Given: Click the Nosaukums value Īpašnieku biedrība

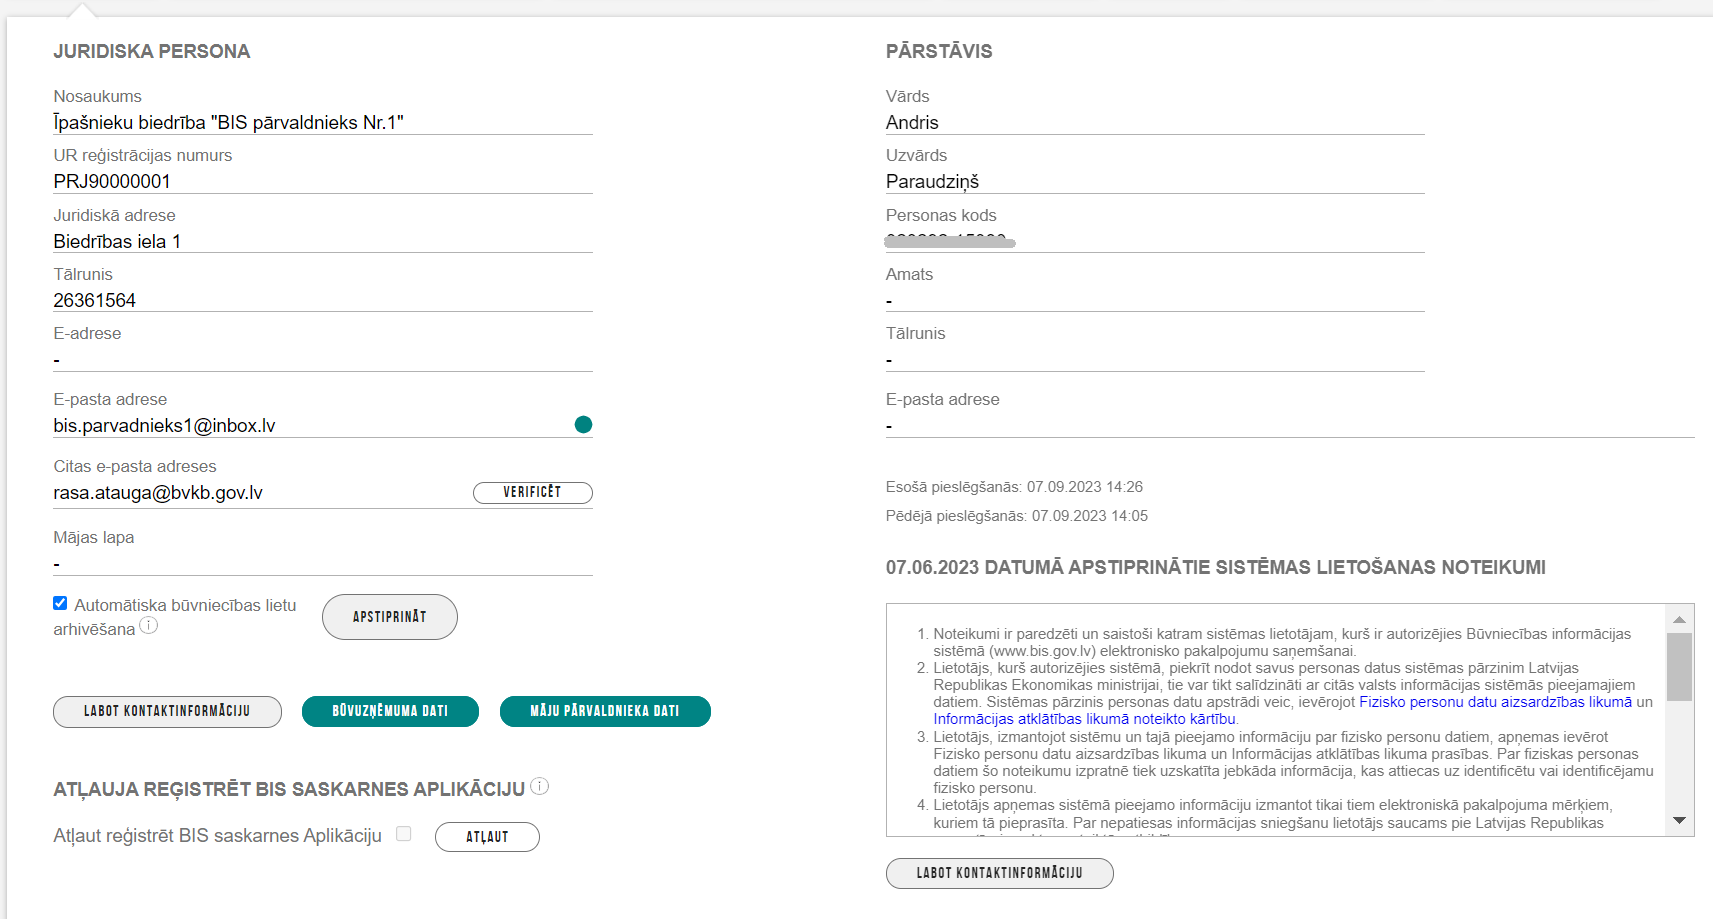Looking at the screenshot, I should coord(228,122).
